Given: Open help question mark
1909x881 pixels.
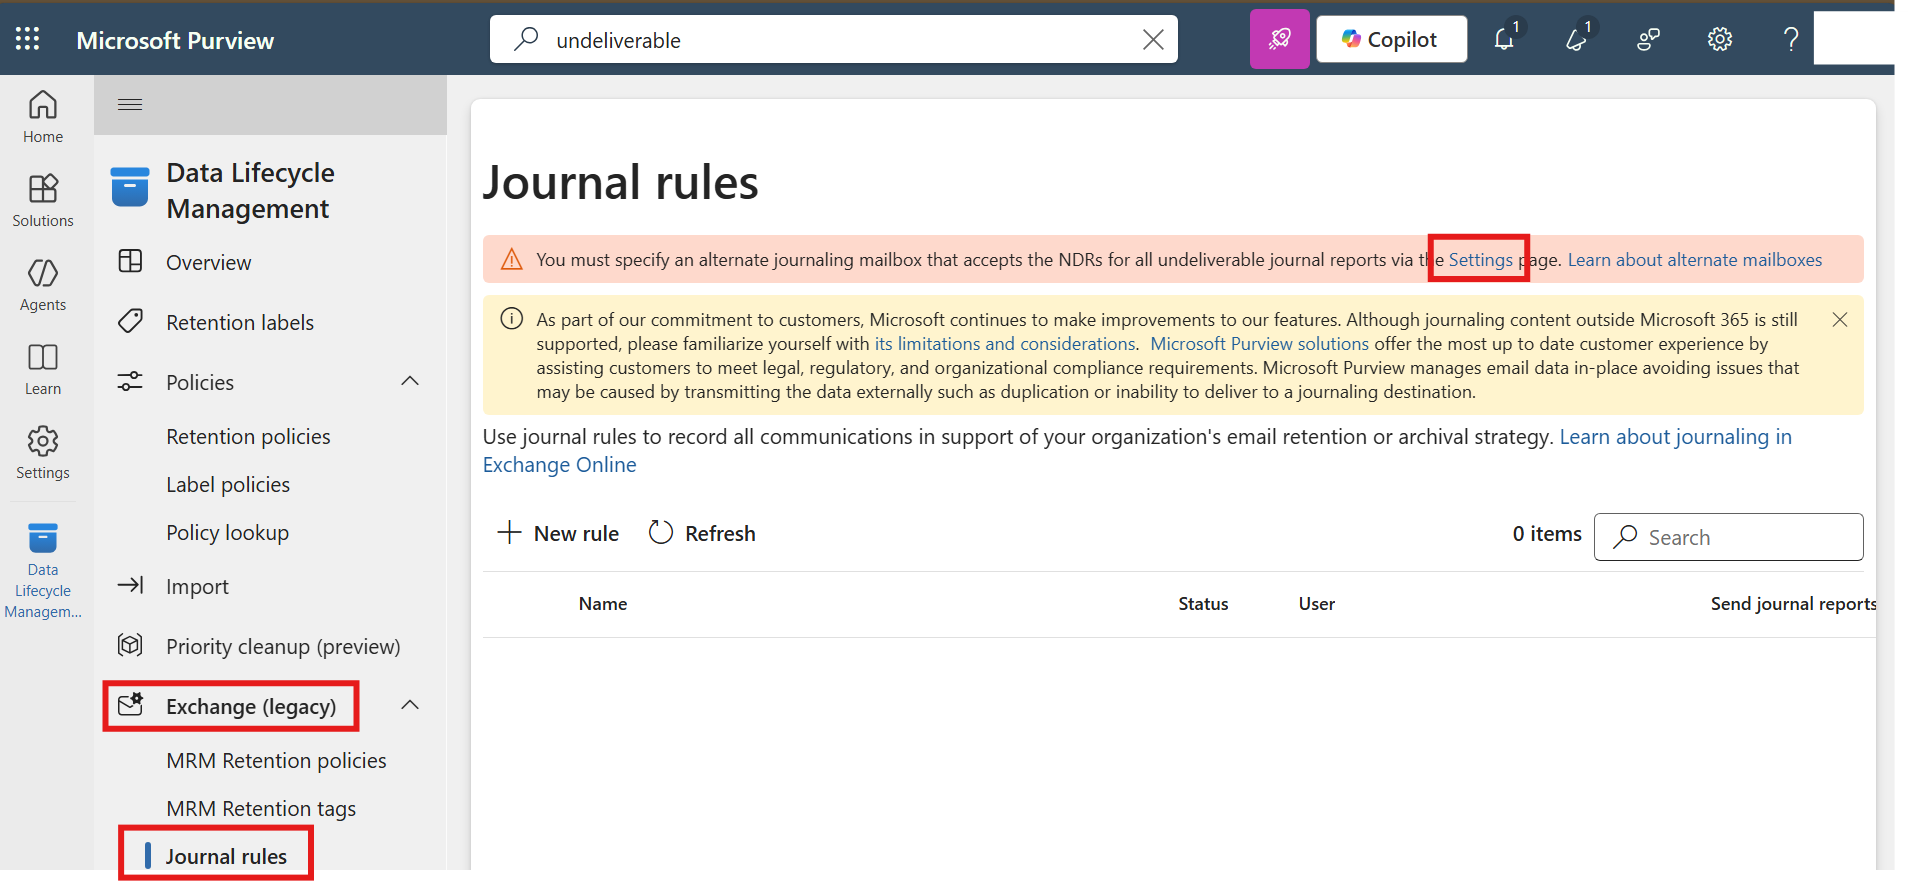Looking at the screenshot, I should coord(1791,39).
